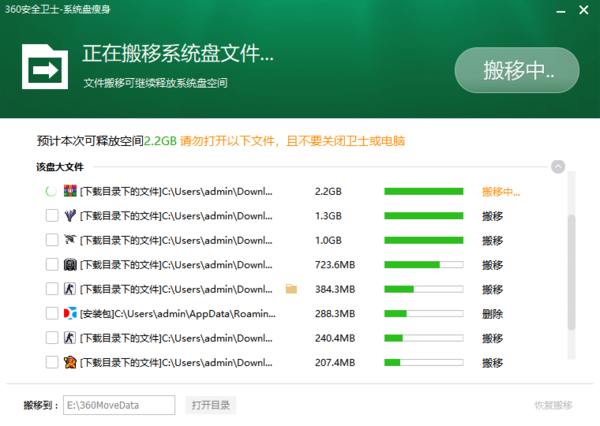600x426 pixels.
Task: Click the game icon of the 207.4MB file
Action: click(70, 362)
